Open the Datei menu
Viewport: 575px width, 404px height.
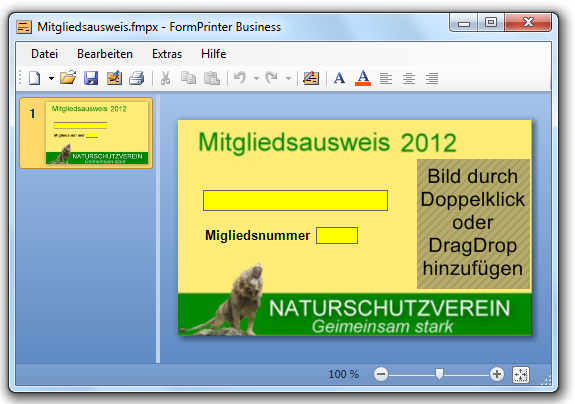click(44, 54)
